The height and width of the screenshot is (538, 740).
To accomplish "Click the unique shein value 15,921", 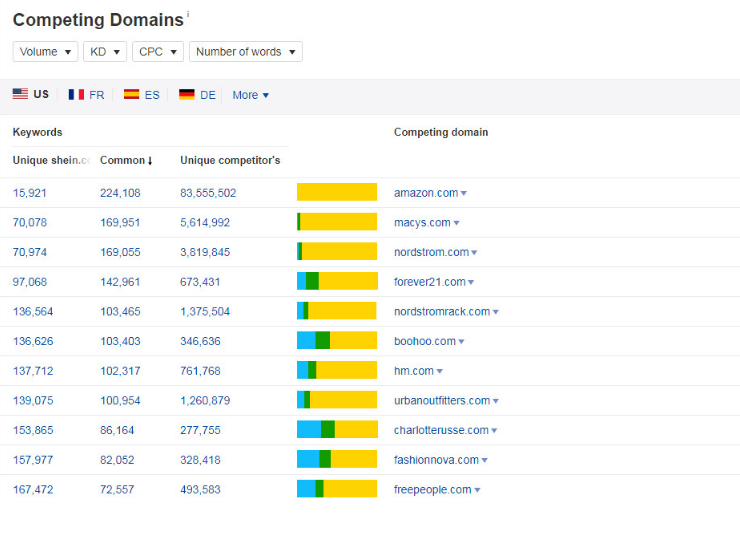I will coord(29,193).
